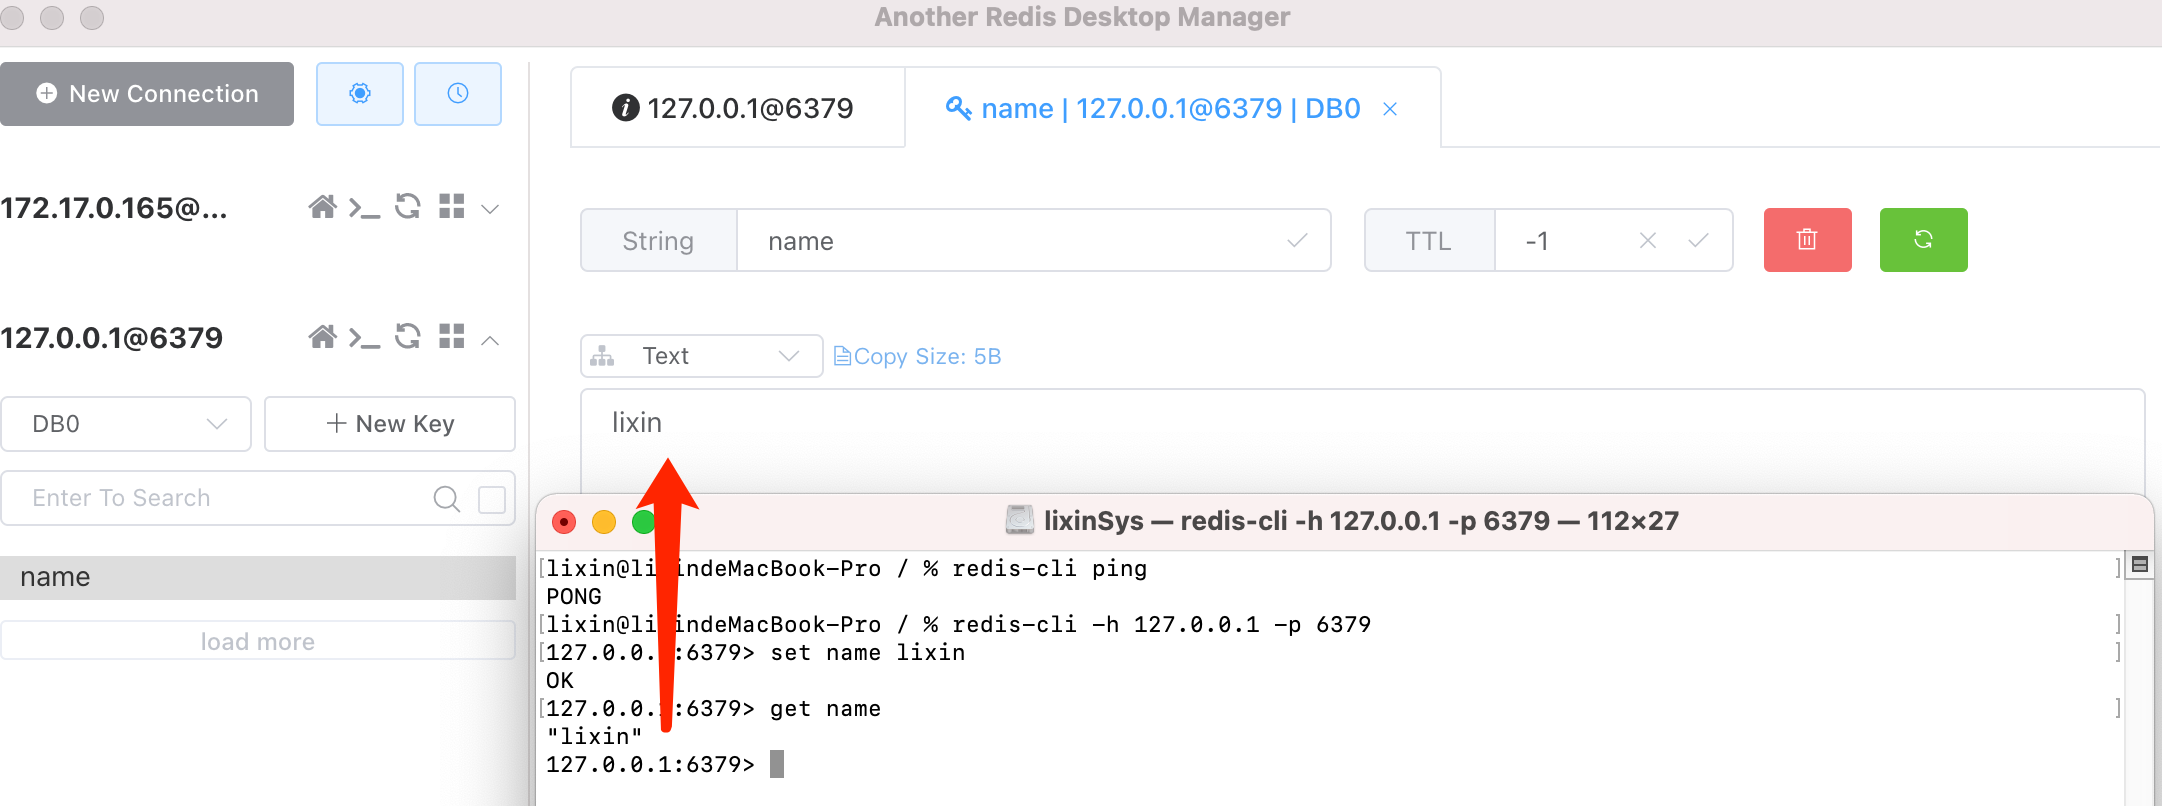Go to home of 172.17.0.165 connection
2162x806 pixels.
click(x=322, y=207)
